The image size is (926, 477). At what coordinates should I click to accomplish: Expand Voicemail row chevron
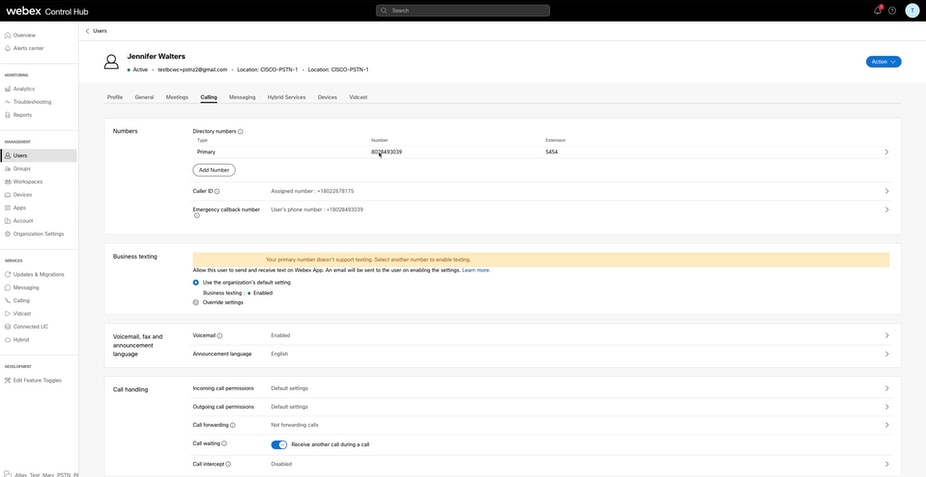[886, 335]
